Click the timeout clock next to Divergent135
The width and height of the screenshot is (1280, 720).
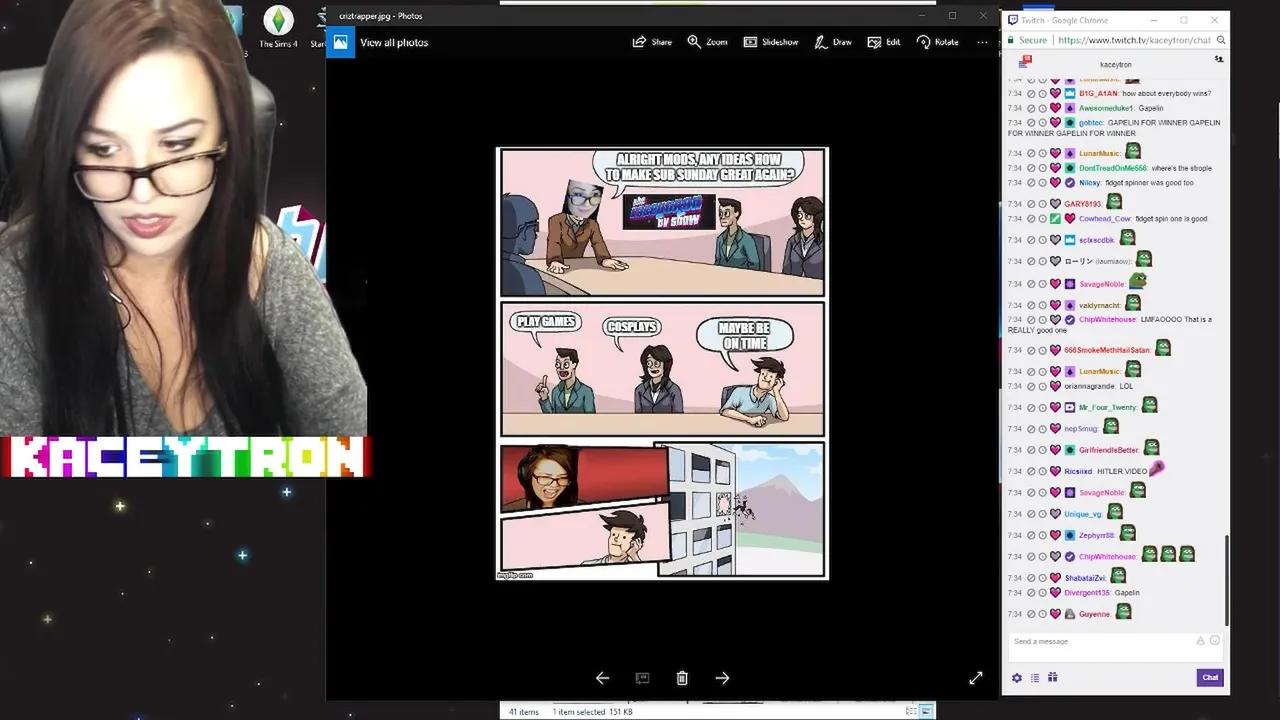[1043, 593]
